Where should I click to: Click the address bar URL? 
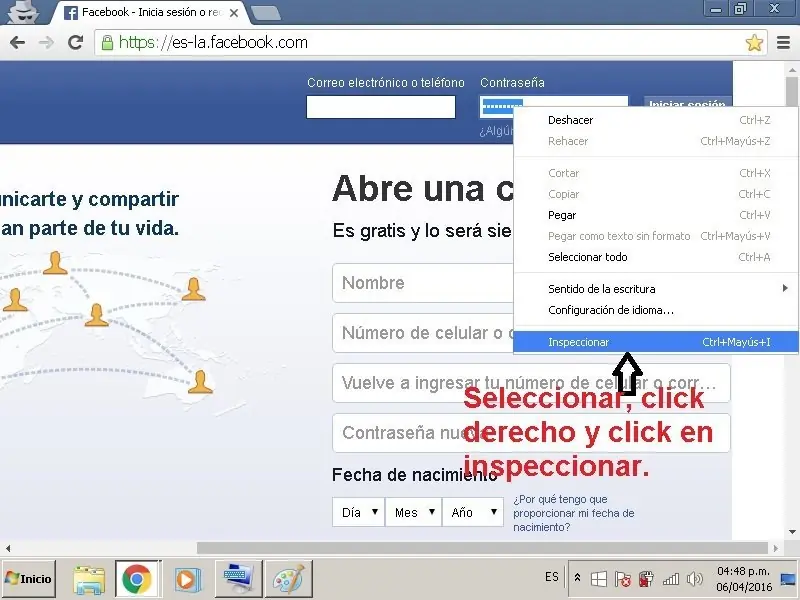(x=213, y=42)
